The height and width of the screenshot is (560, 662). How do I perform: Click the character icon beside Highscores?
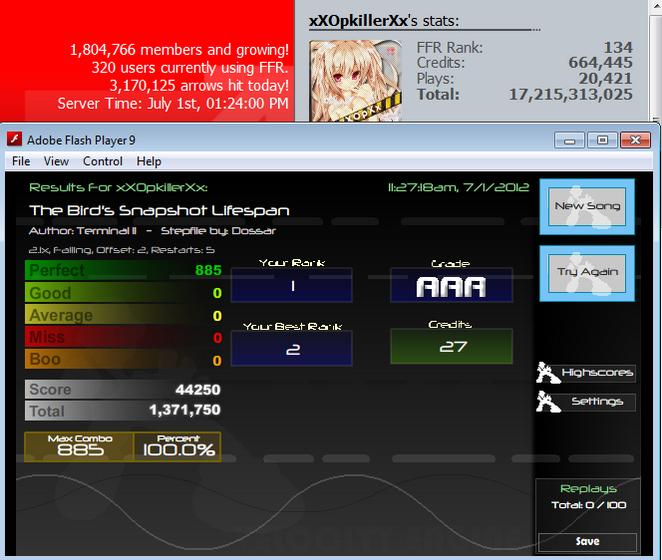(548, 373)
